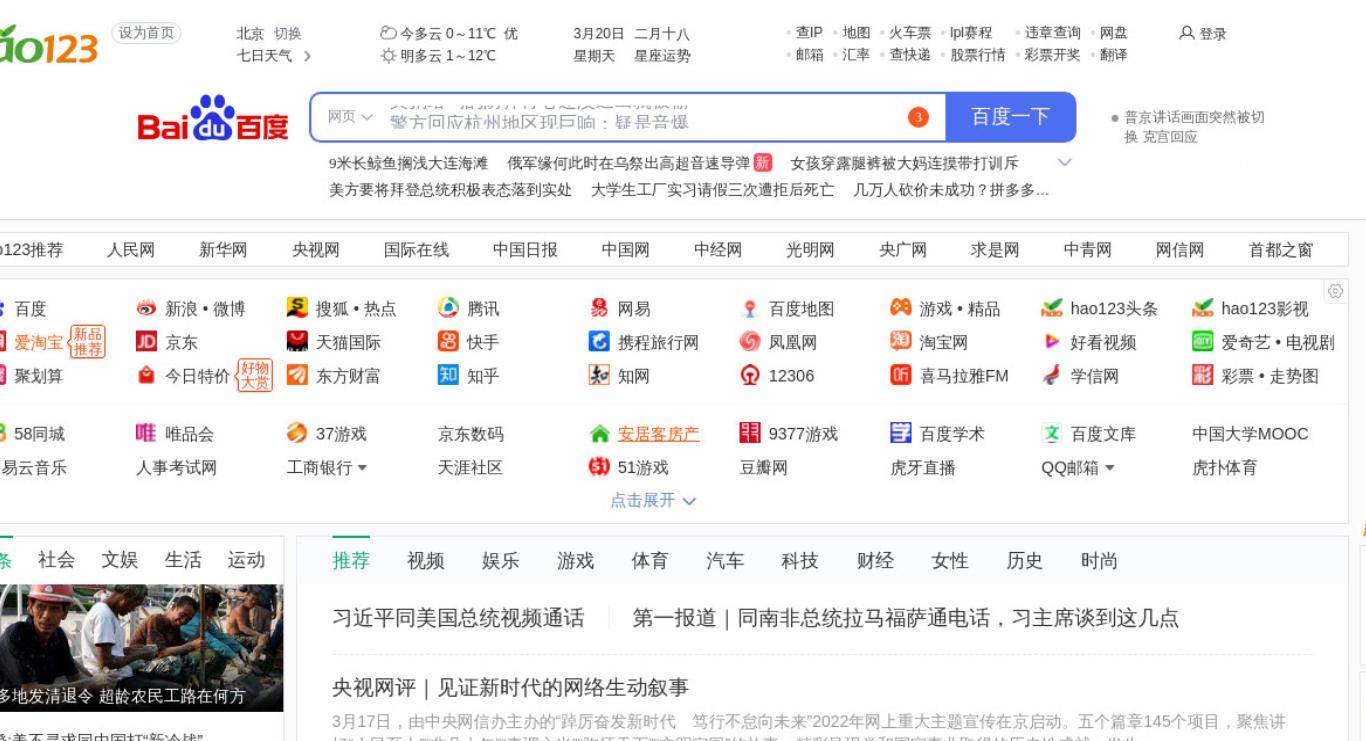Open headline 习近平同美国总统视频通话
This screenshot has width=1366, height=741.
[458, 618]
